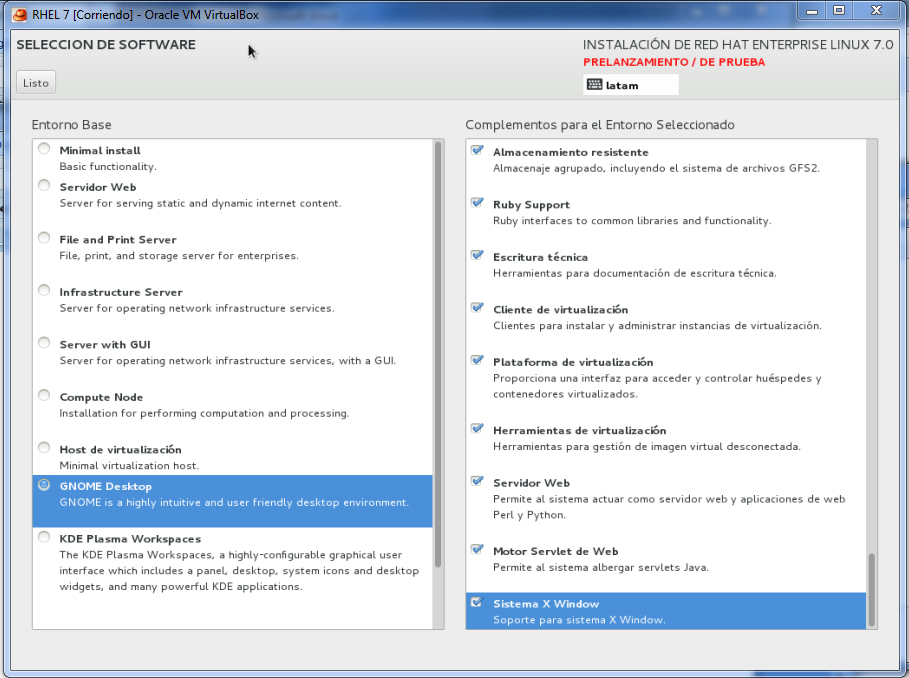Maximize the VirtualBox window
Viewport: 909px width, 678px height.
click(x=839, y=10)
